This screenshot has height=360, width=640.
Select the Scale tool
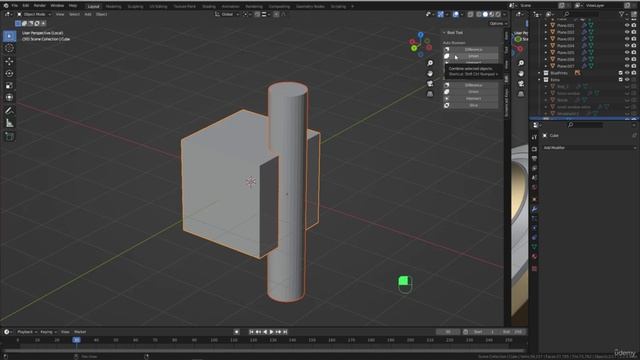(9, 86)
